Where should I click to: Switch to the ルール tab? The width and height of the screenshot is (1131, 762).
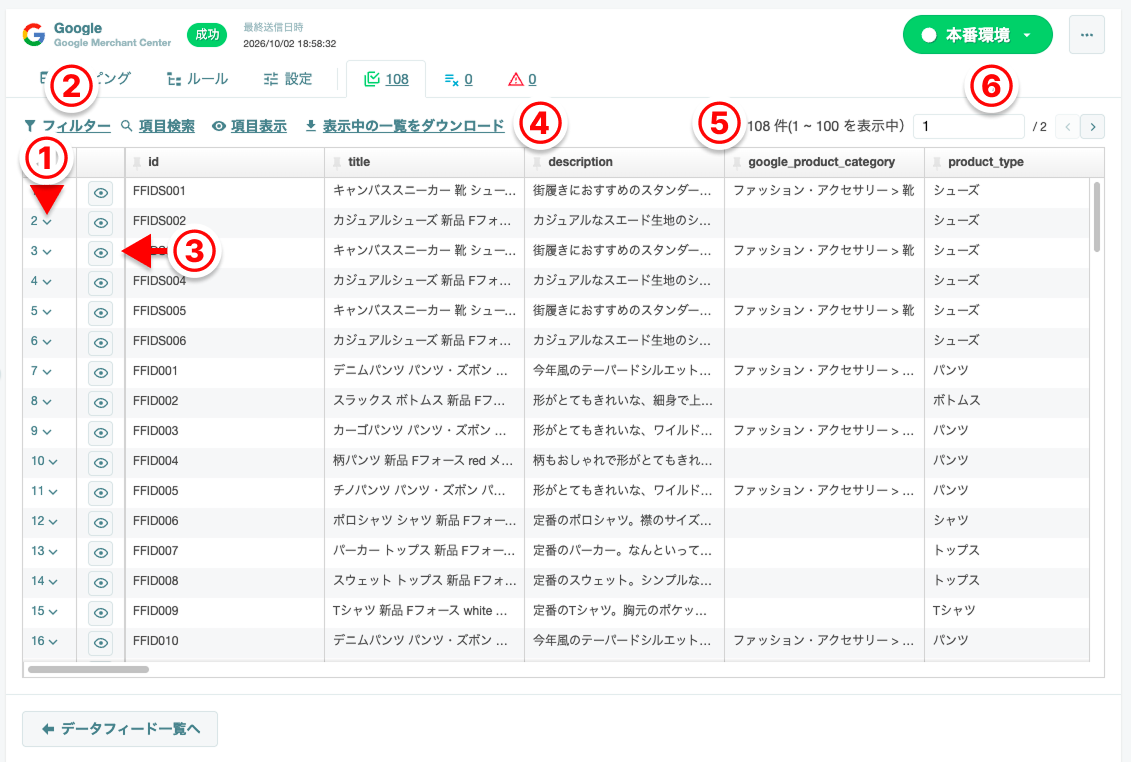[x=198, y=79]
